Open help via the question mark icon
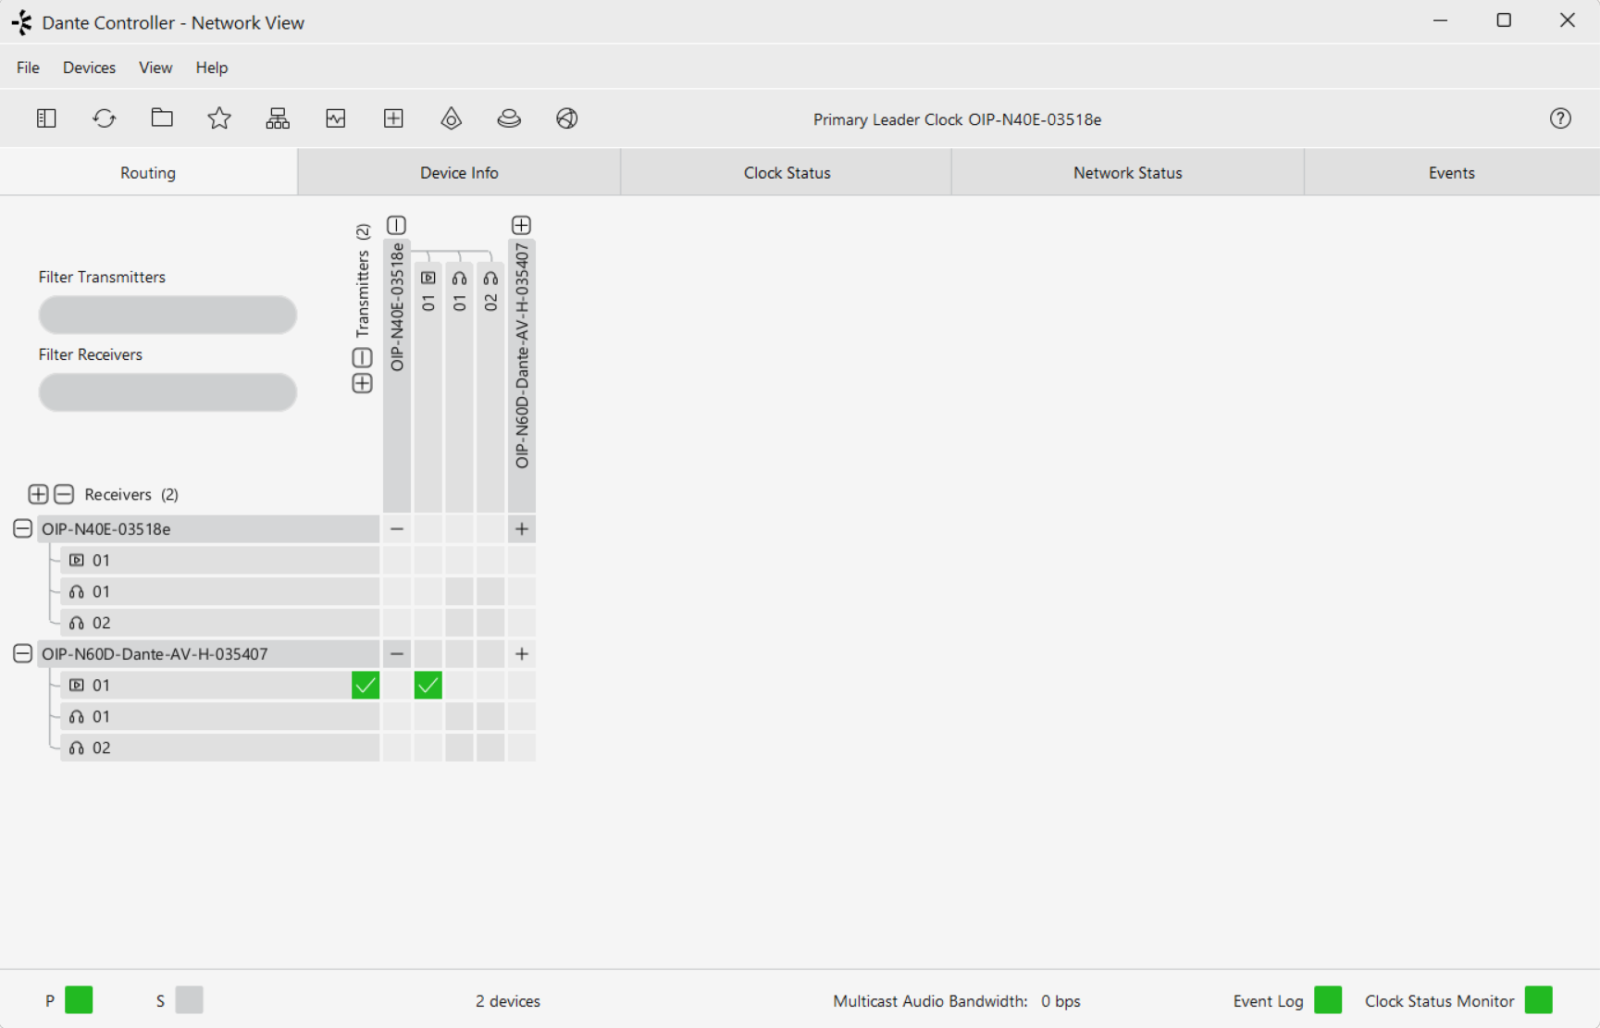The width and height of the screenshot is (1600, 1028). click(1560, 119)
